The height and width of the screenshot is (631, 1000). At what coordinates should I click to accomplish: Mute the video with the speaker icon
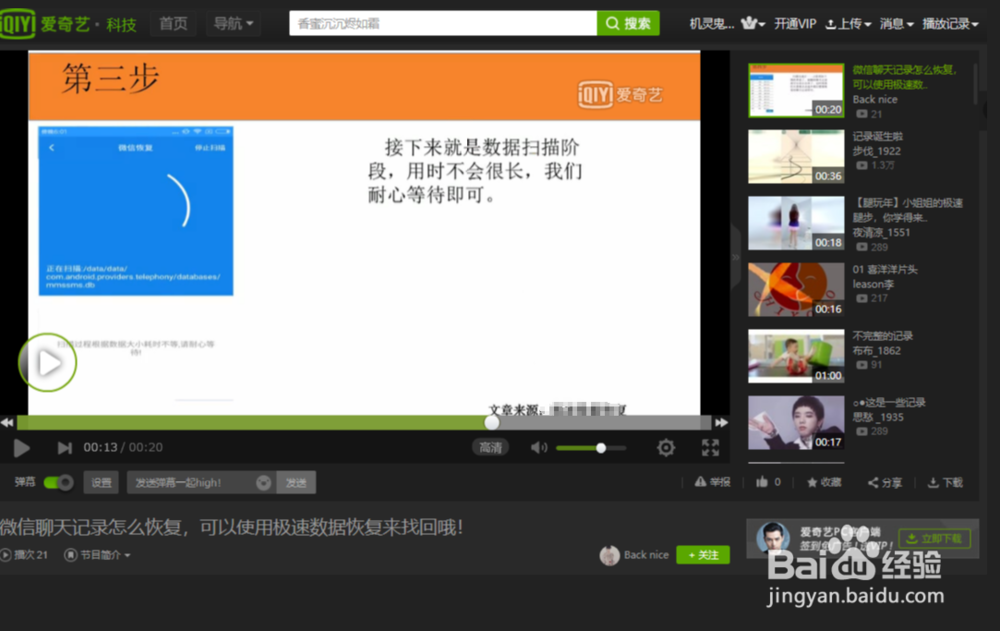[539, 447]
